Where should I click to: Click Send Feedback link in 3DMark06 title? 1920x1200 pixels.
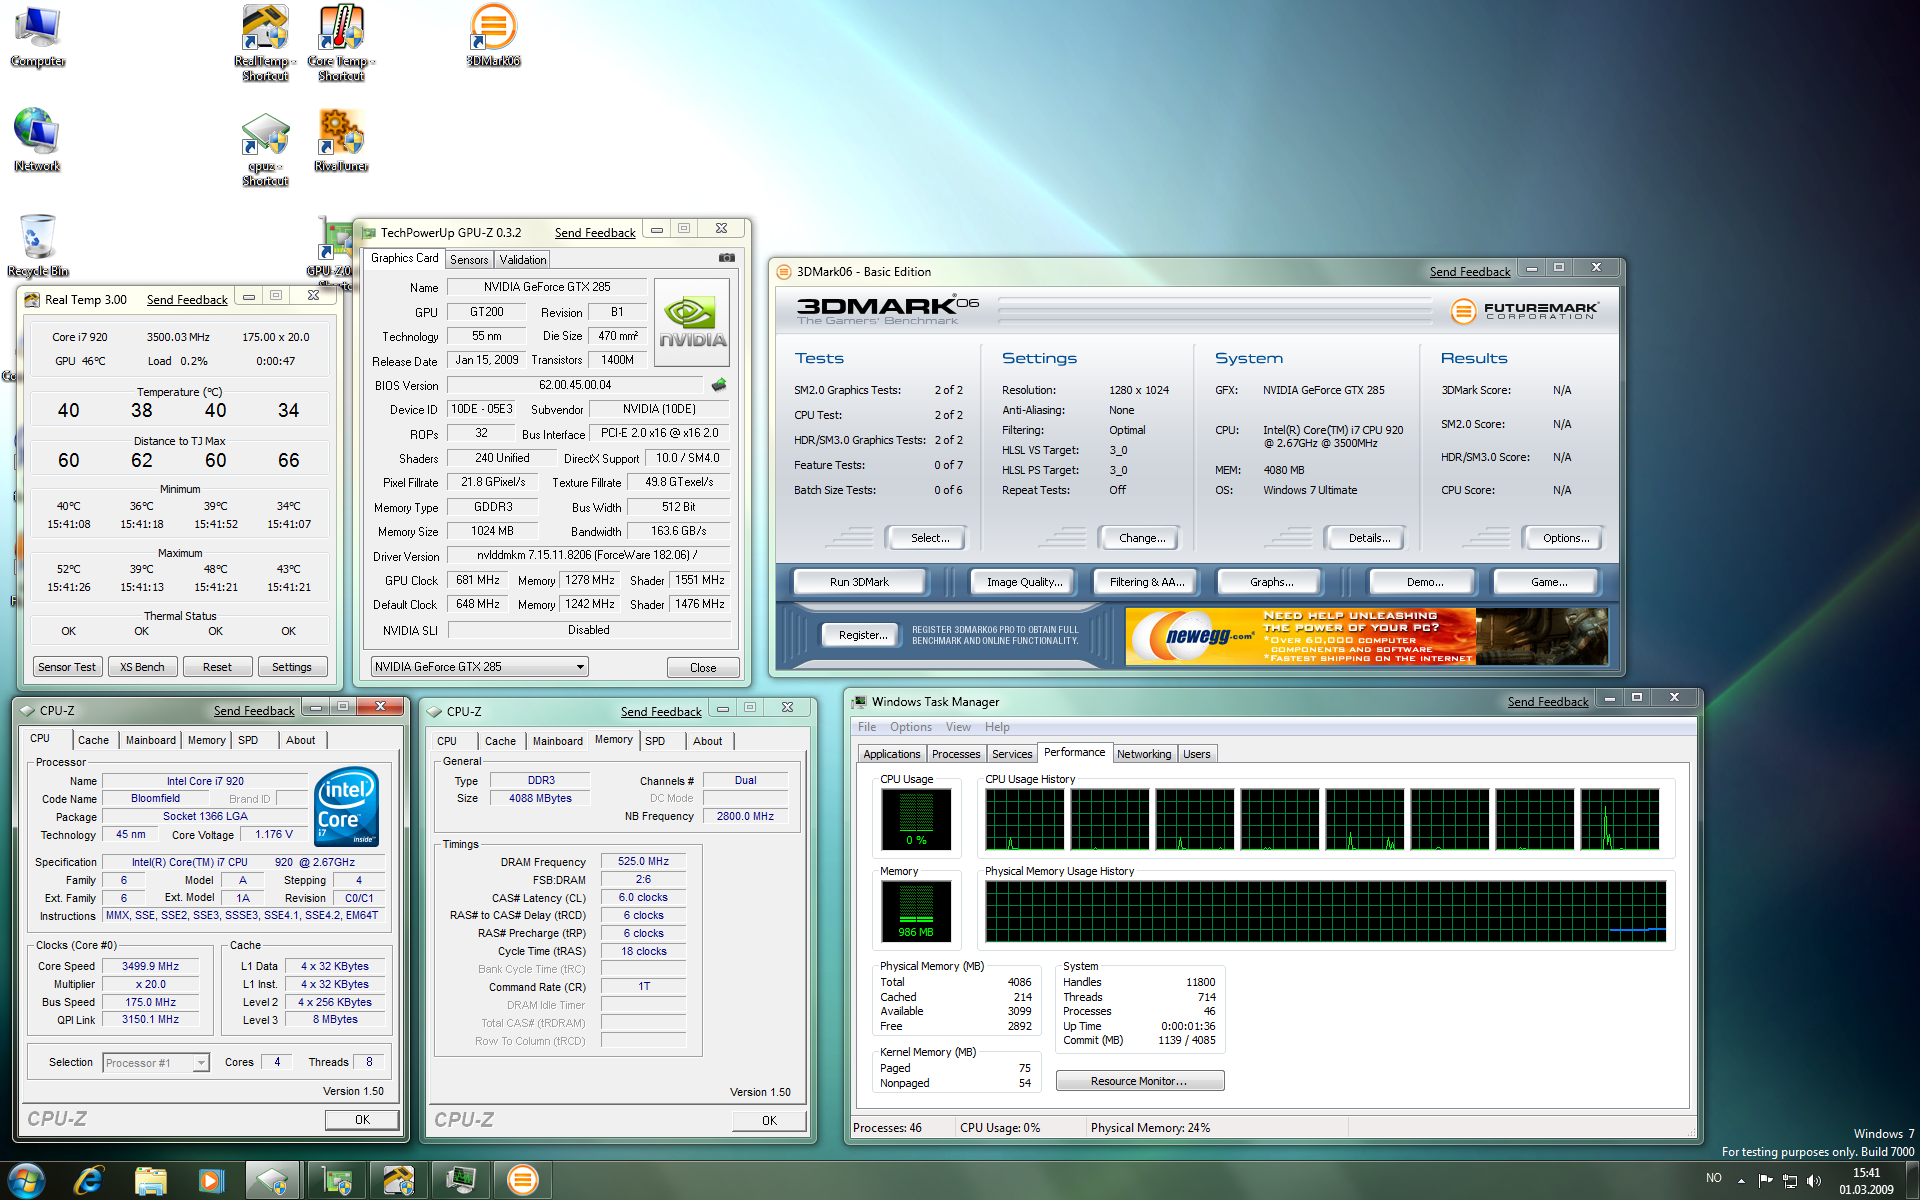pyautogui.click(x=1470, y=272)
